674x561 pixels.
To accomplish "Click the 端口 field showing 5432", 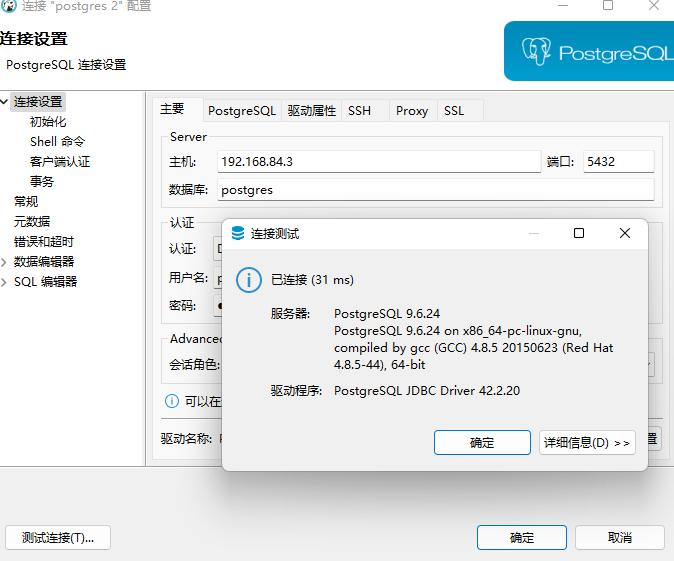I will 619,162.
